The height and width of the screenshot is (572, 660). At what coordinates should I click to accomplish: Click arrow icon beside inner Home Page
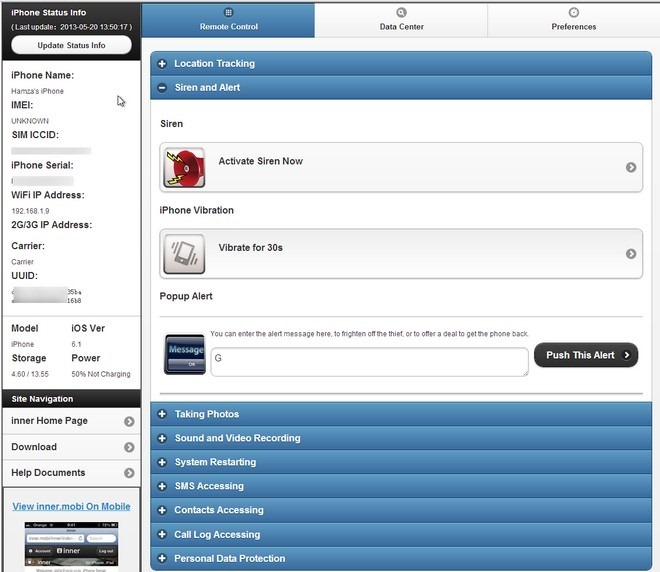click(x=129, y=421)
